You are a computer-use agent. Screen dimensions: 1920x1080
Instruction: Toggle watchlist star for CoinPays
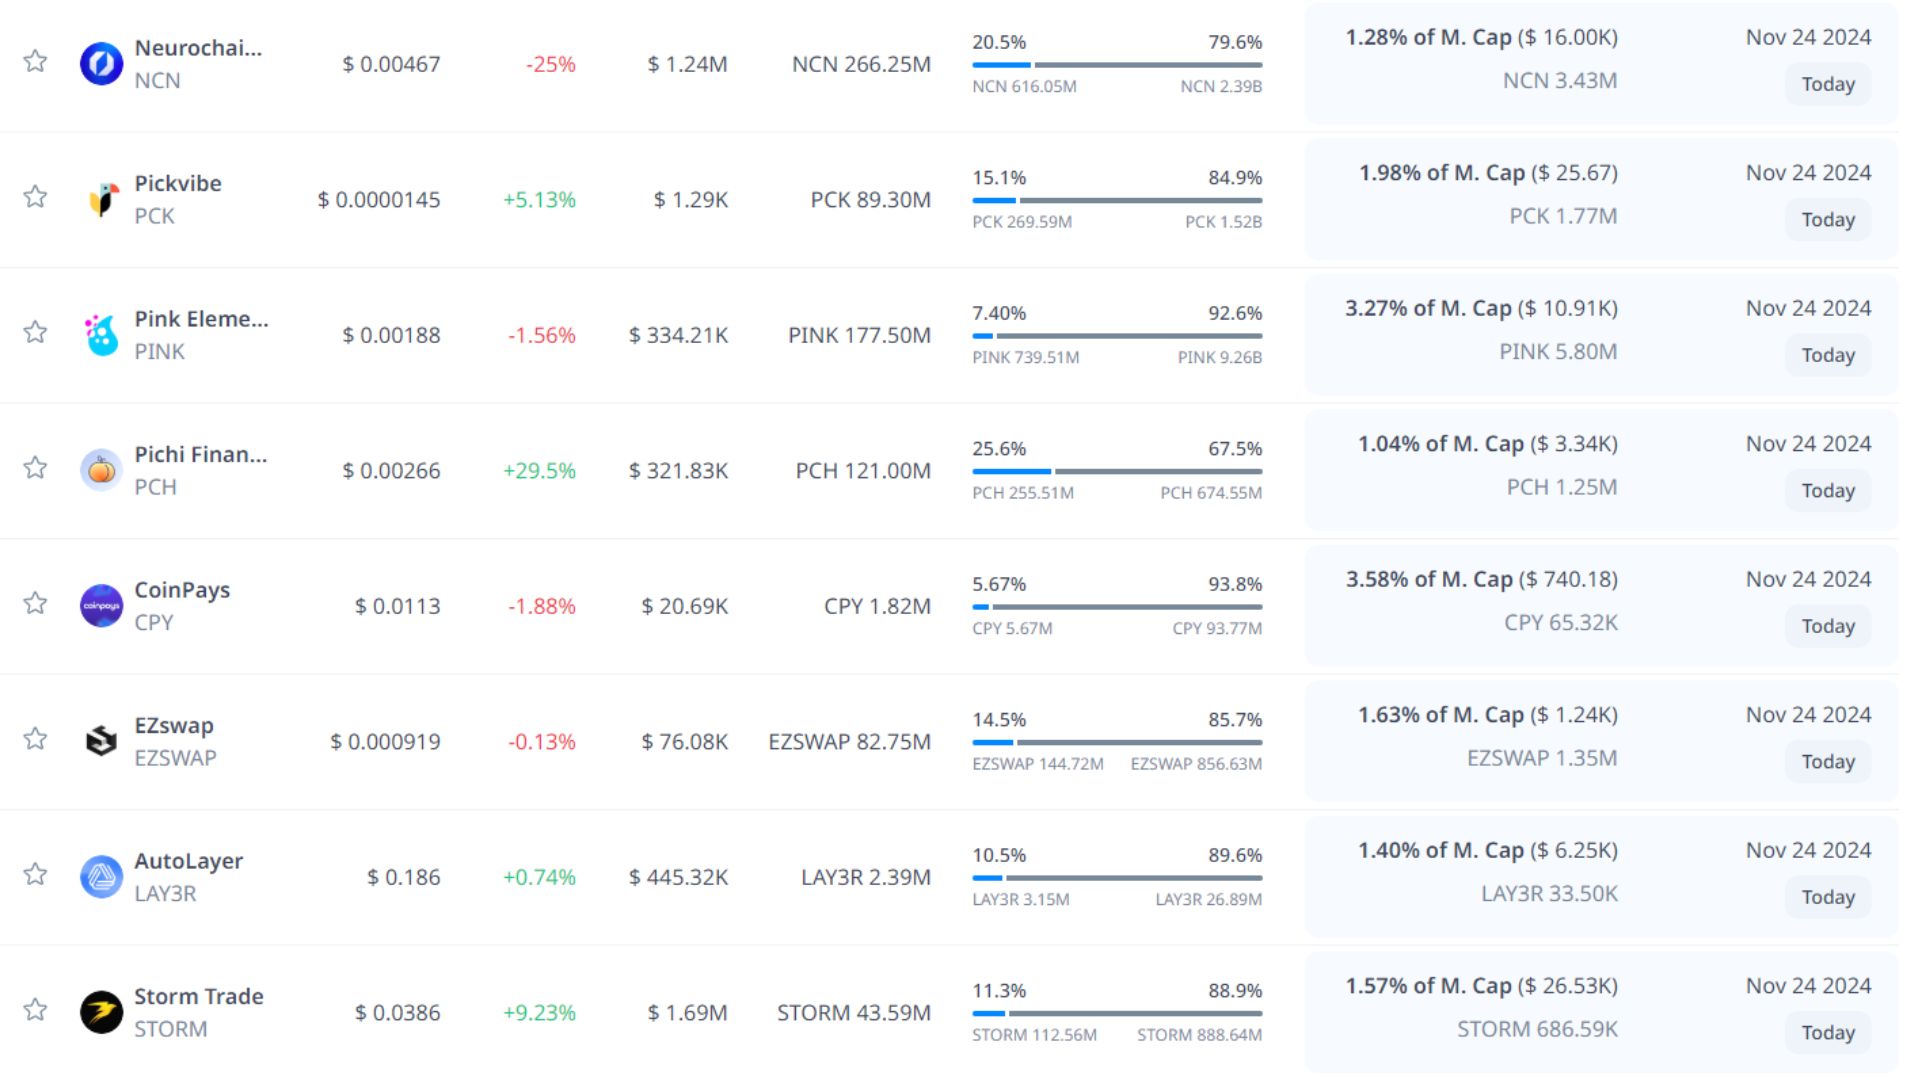(35, 603)
